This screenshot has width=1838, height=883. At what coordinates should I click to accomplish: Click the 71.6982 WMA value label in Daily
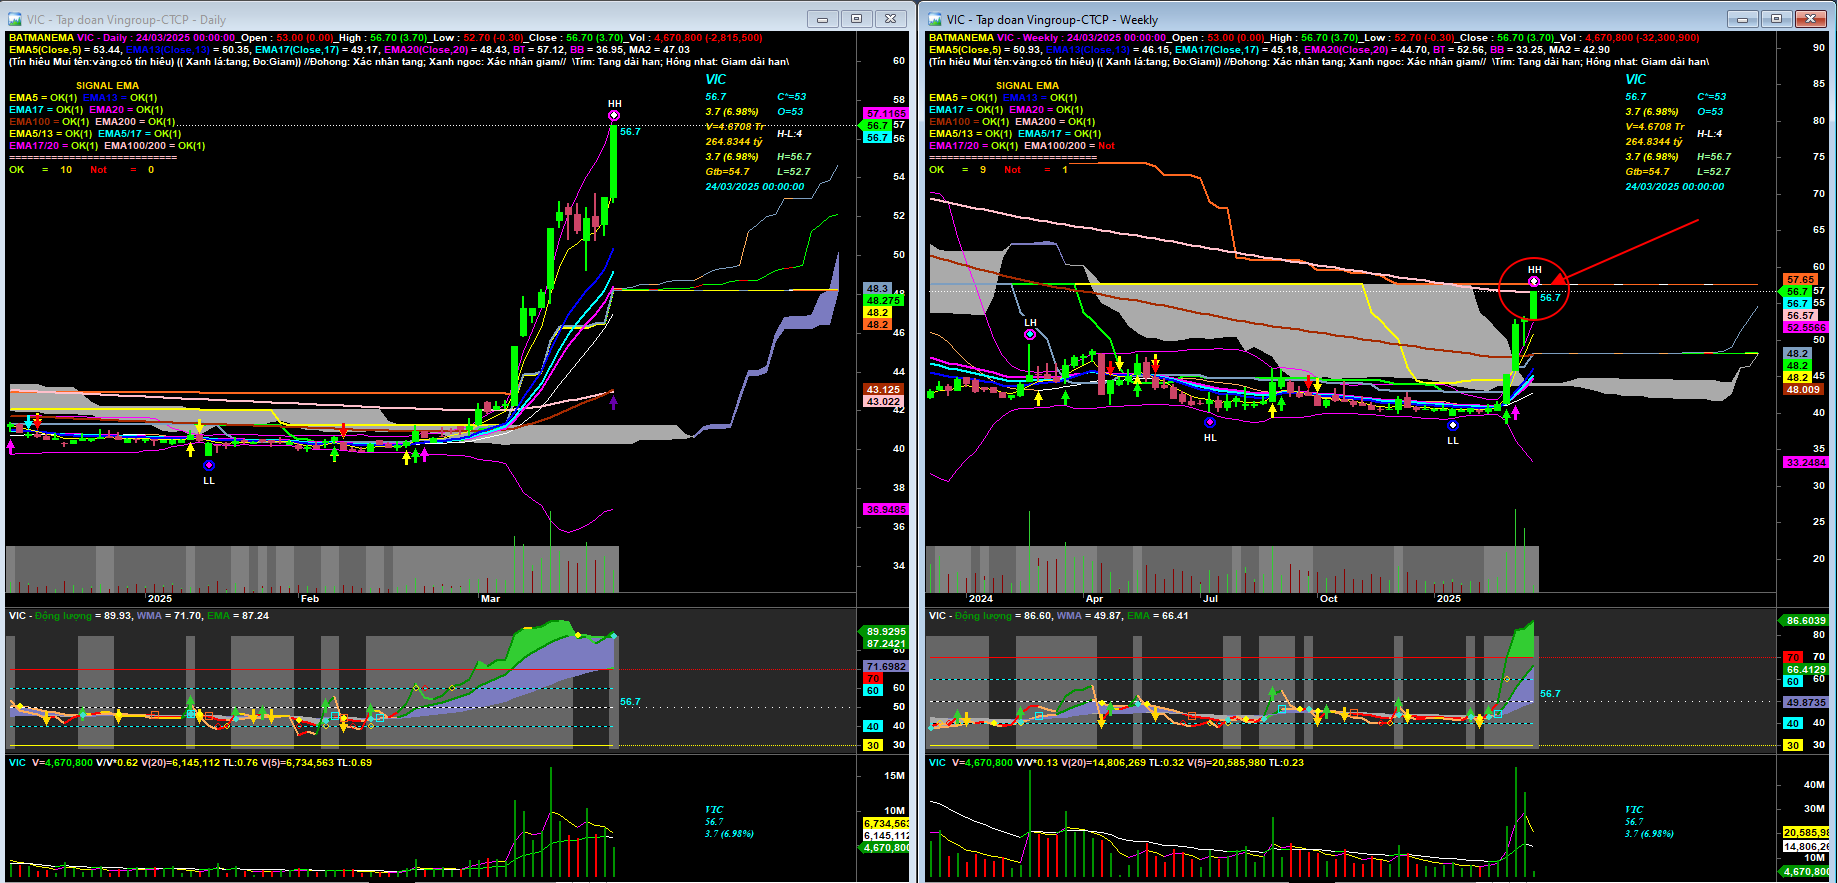coord(885,667)
